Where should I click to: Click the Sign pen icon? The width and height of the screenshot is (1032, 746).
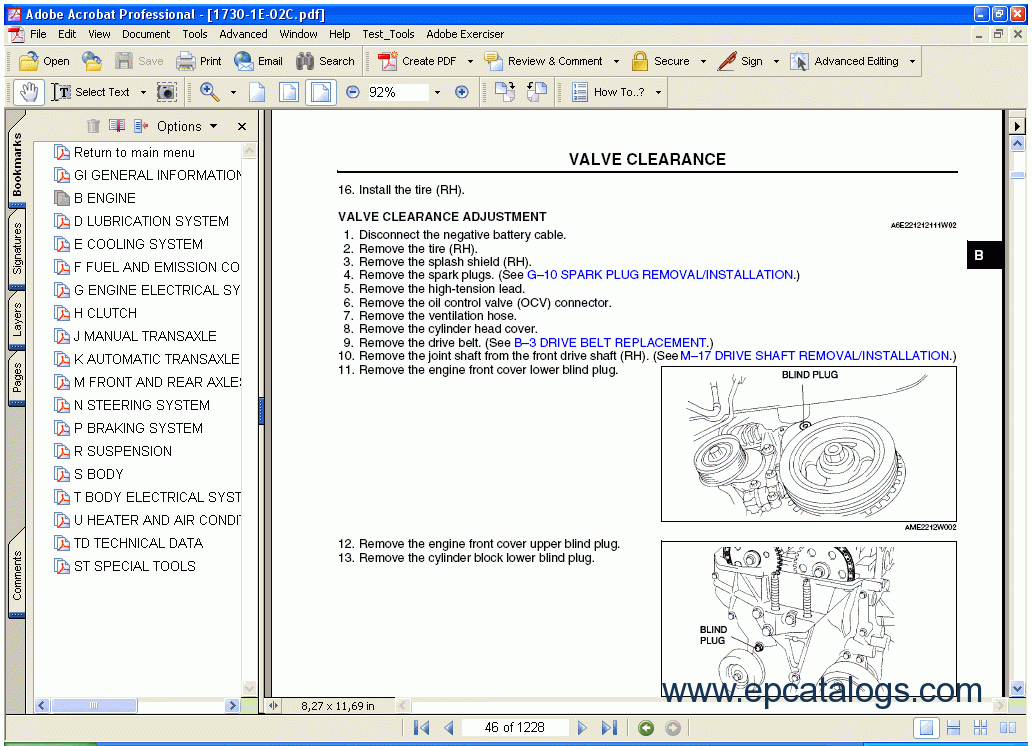pyautogui.click(x=727, y=61)
